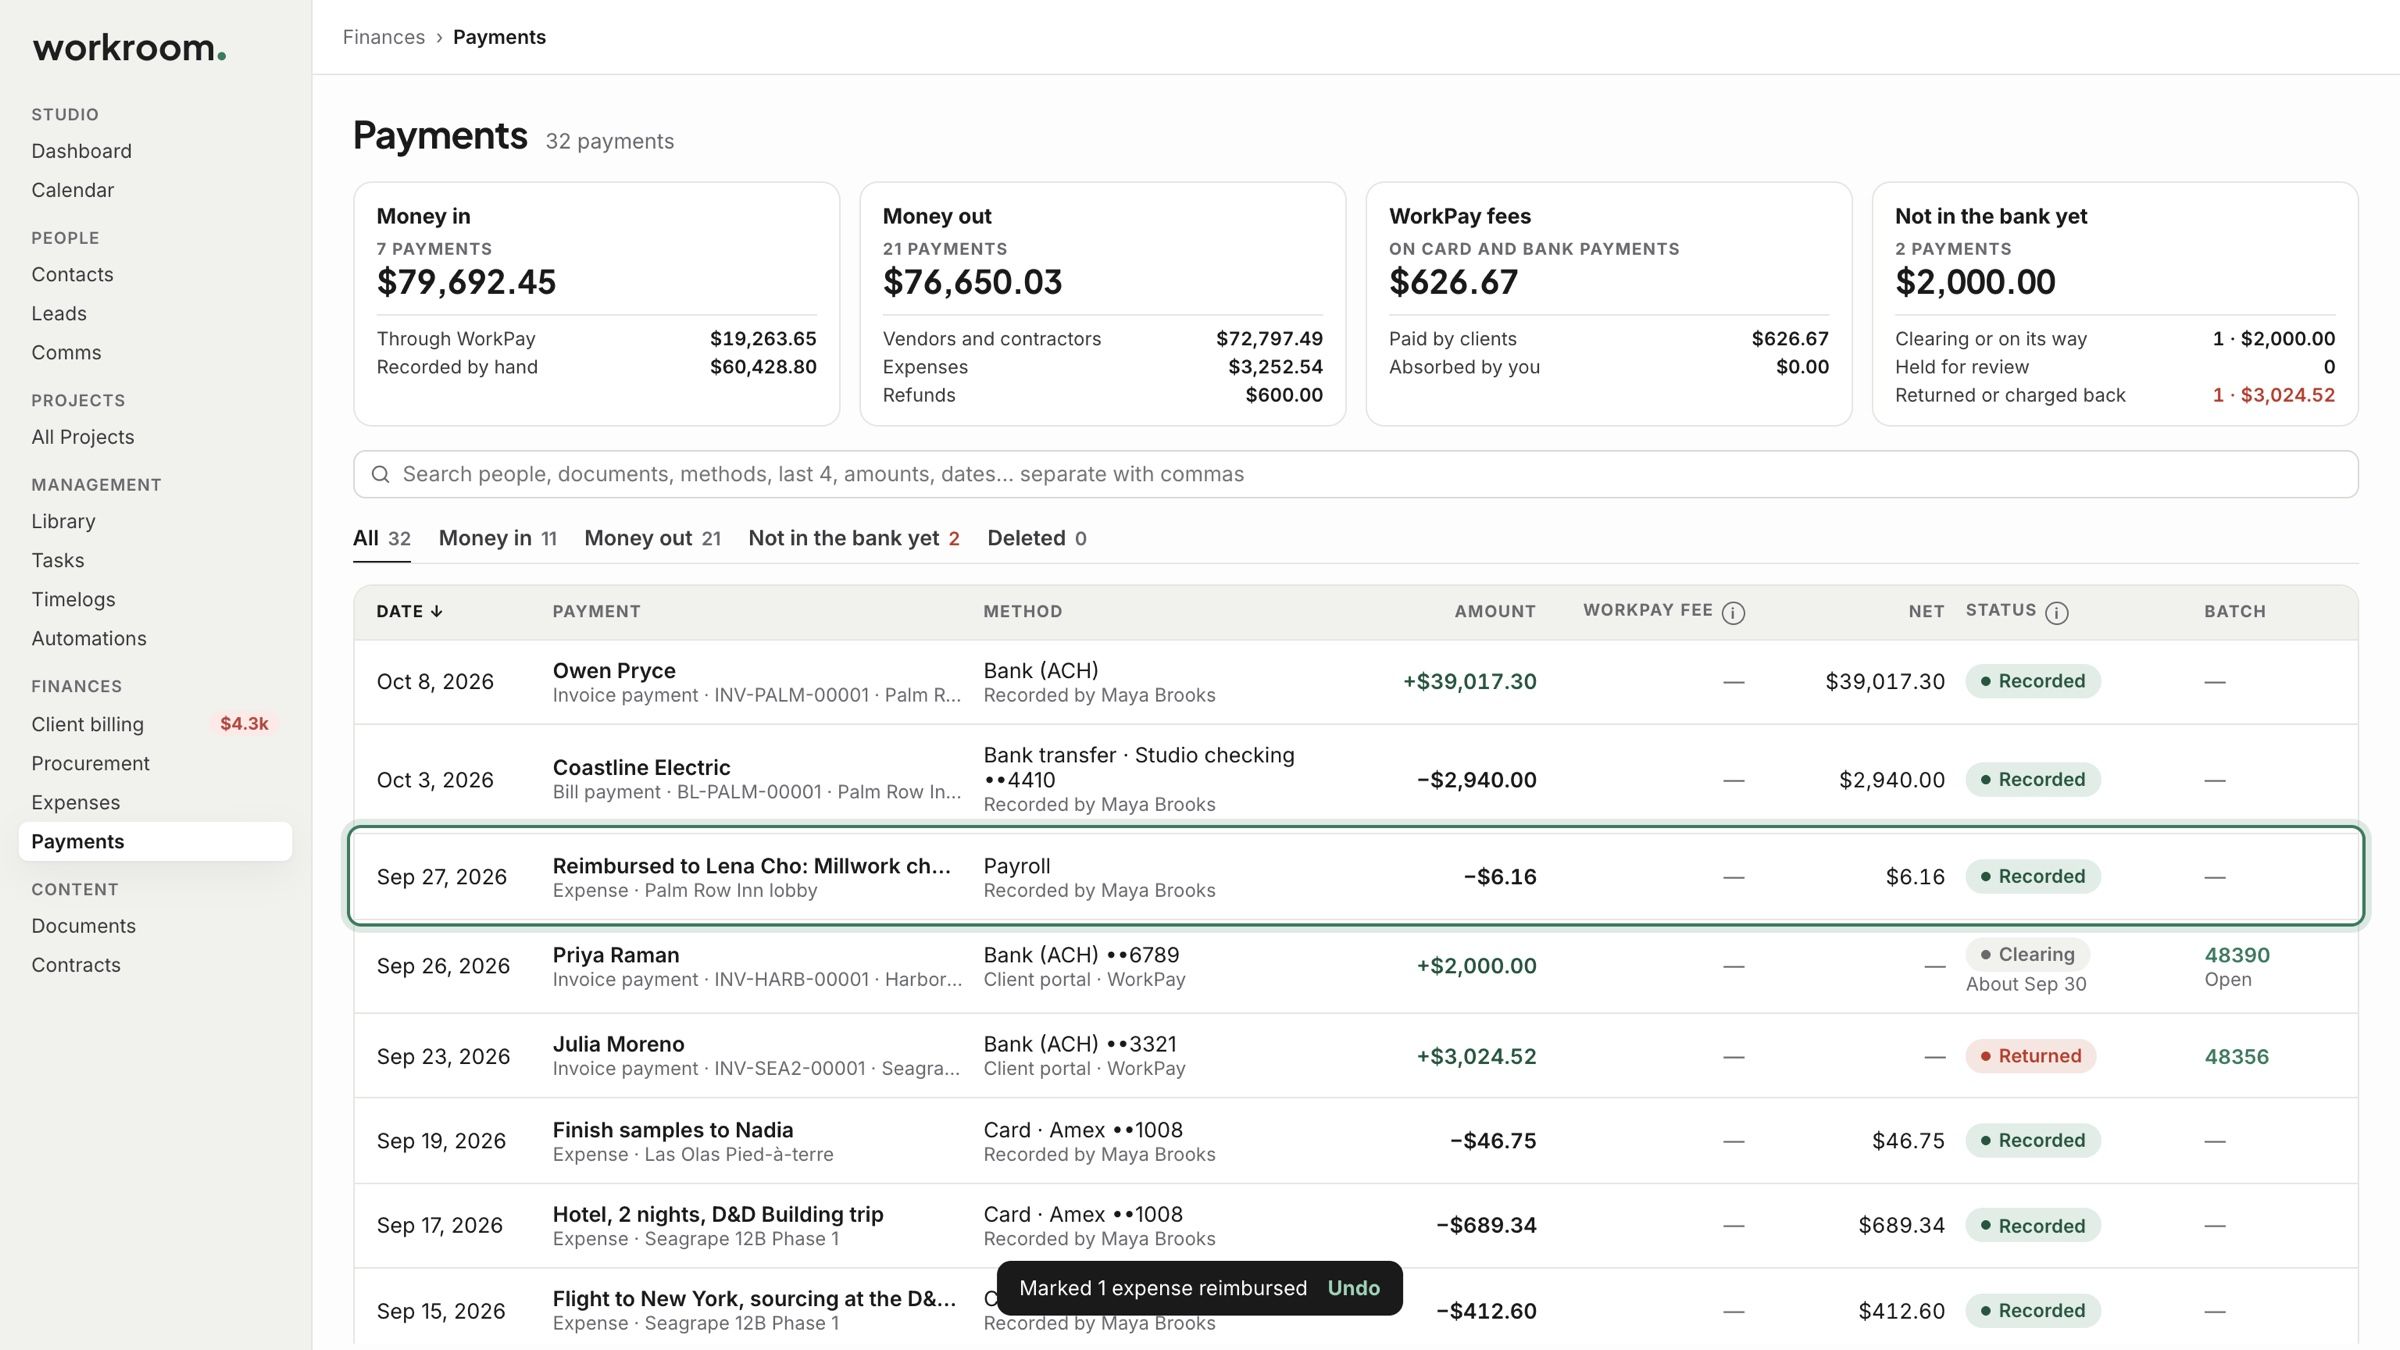This screenshot has height=1350, width=2400.
Task: Open Automations
Action: (88, 638)
